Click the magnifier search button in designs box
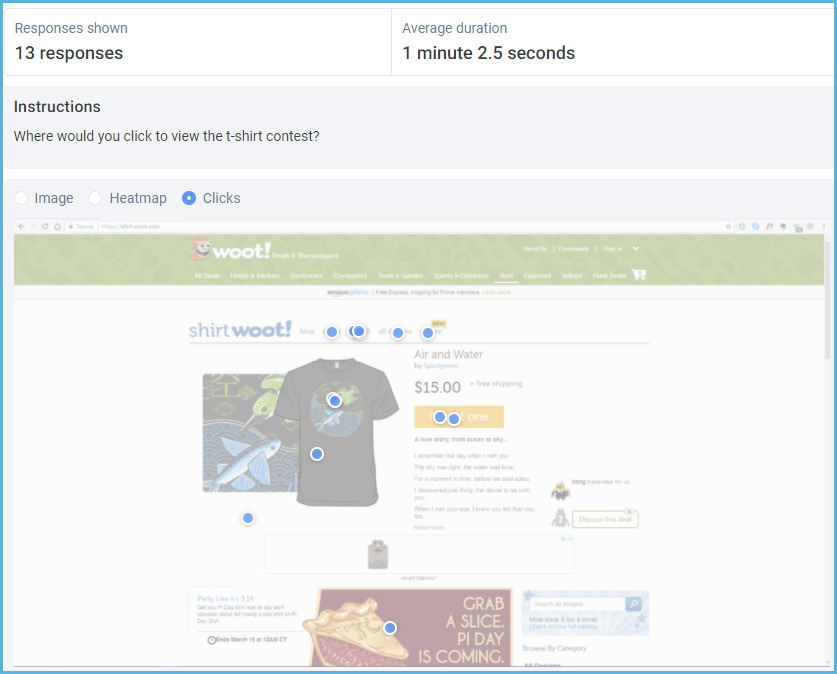The image size is (837, 674). click(634, 604)
